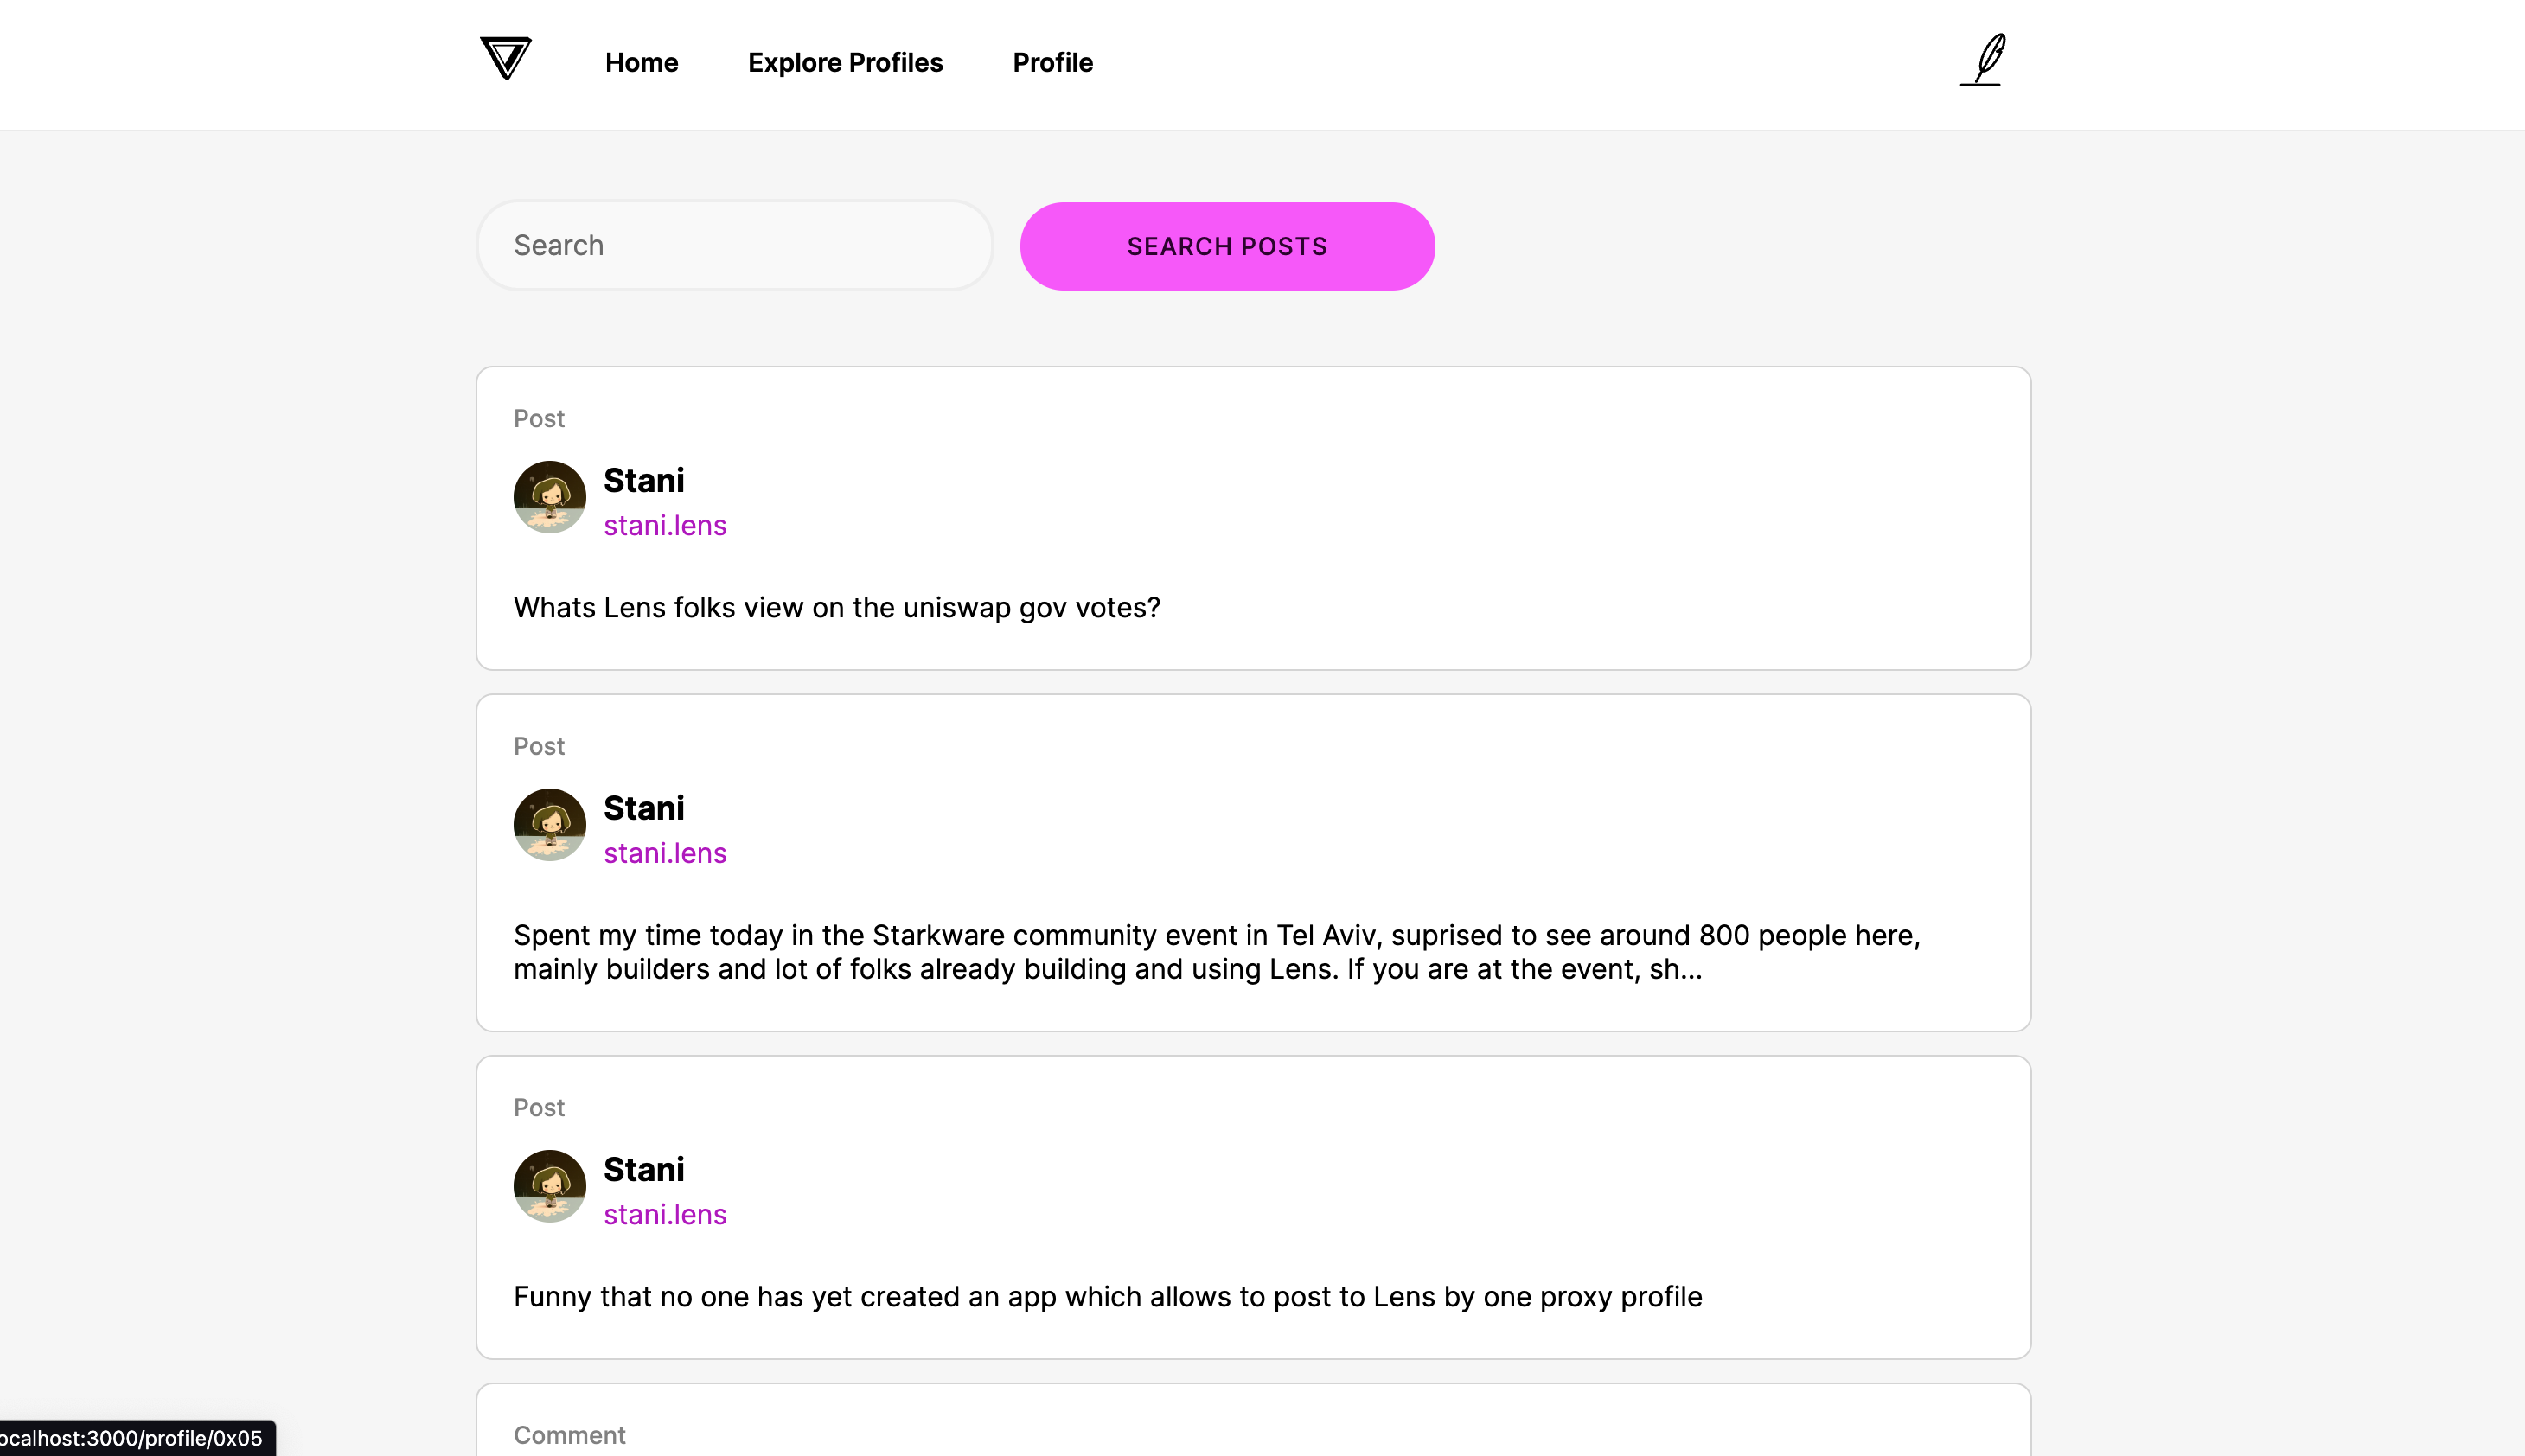Click the Stani name in first post

pyautogui.click(x=644, y=480)
